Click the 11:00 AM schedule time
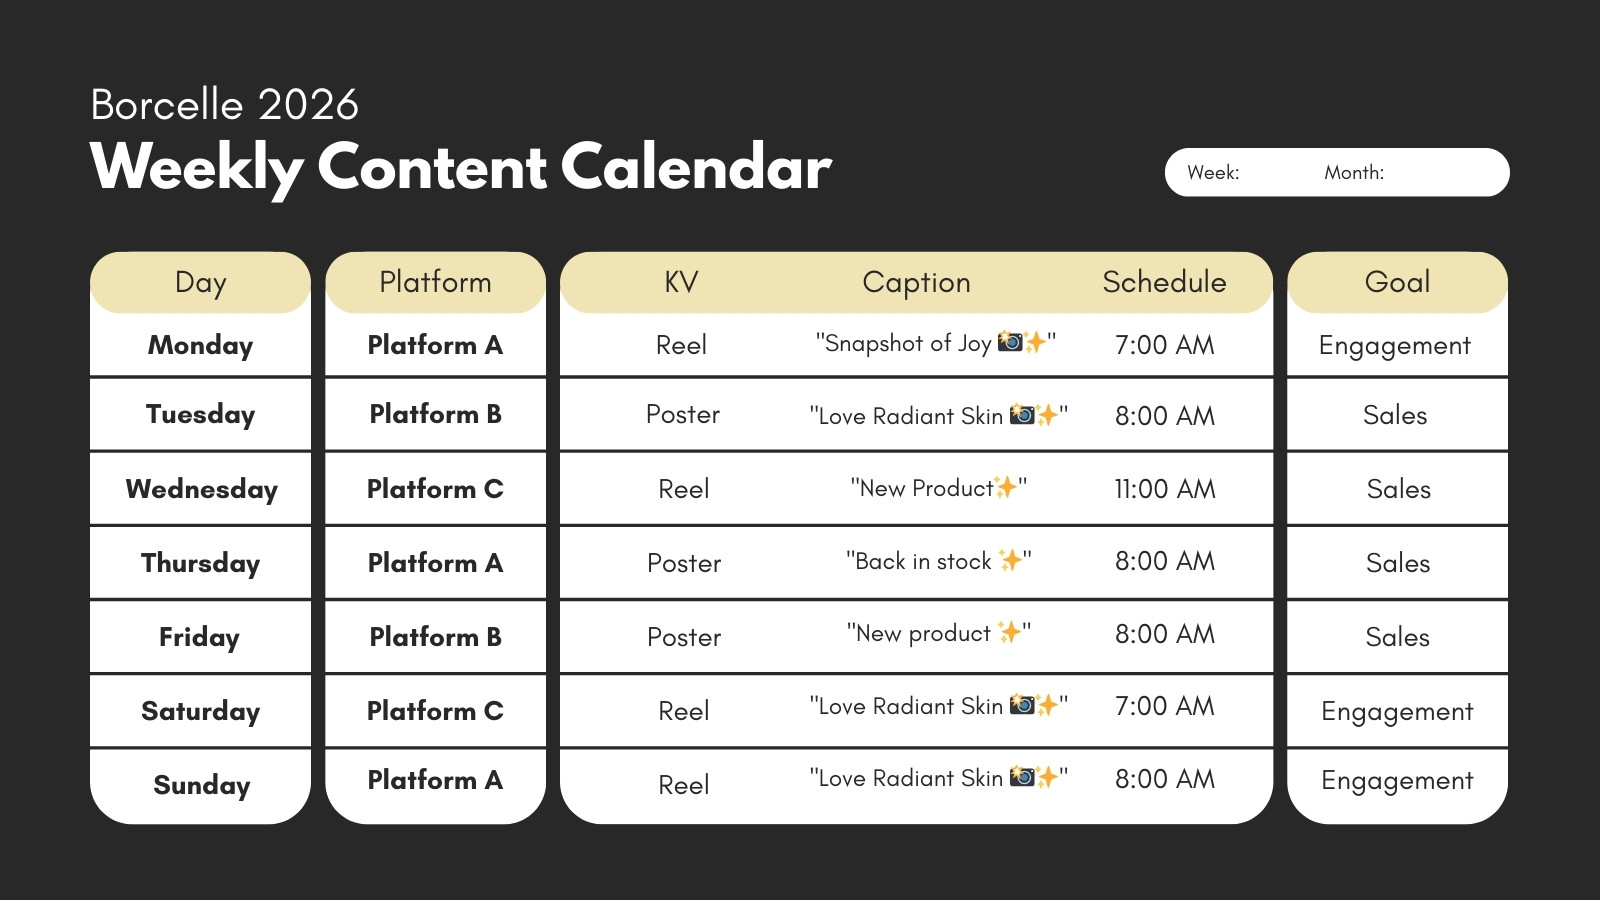This screenshot has width=1600, height=900. point(1165,488)
